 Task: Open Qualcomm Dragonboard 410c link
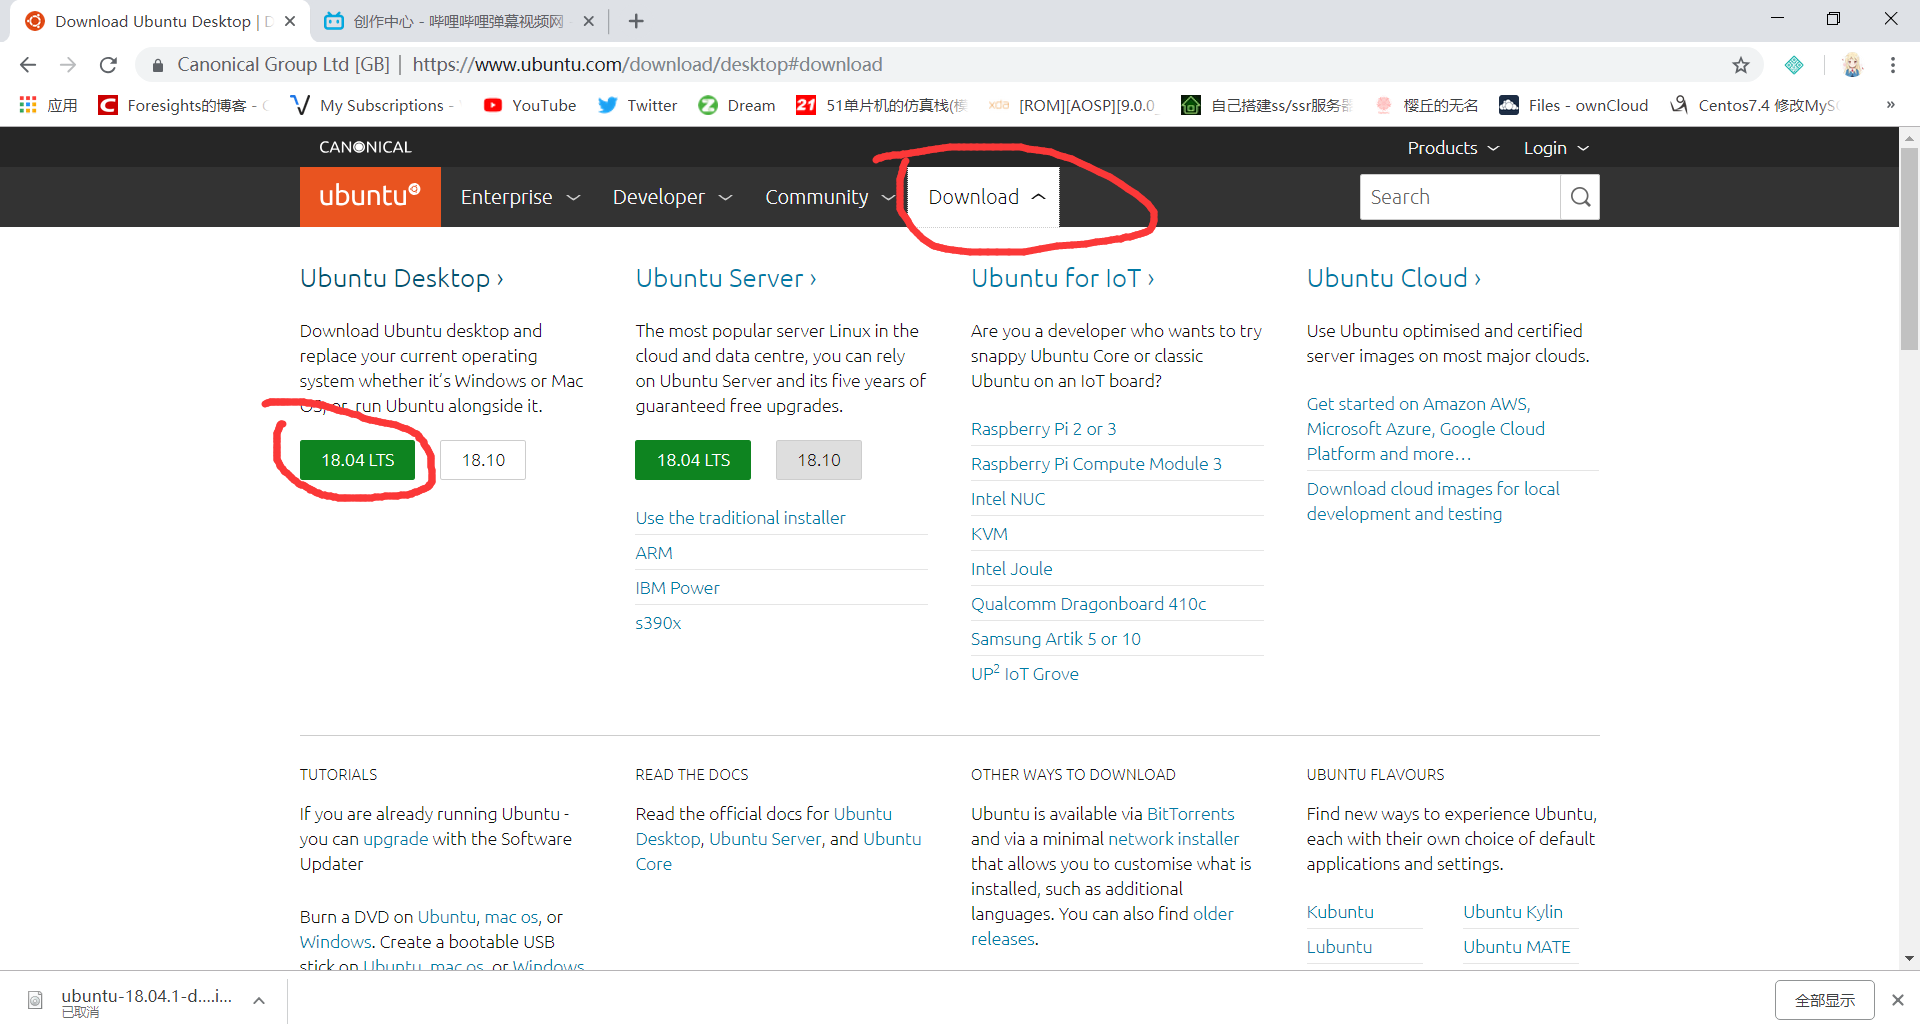[x=1088, y=604]
